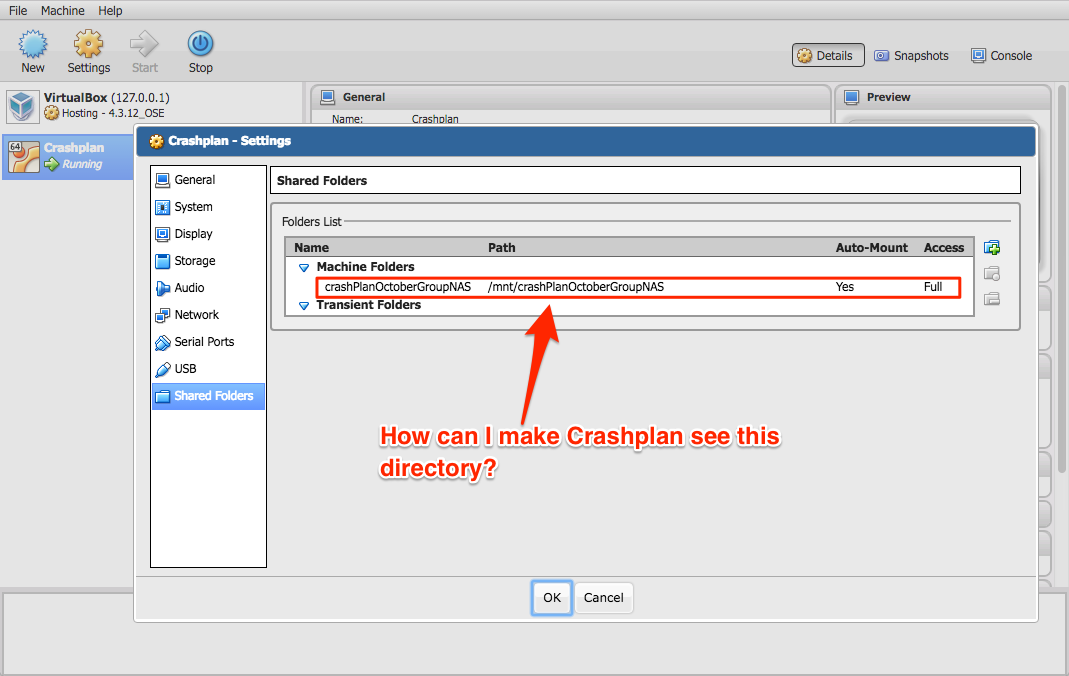The width and height of the screenshot is (1069, 676).
Task: Select the Shared Folders settings category
Action: pyautogui.click(x=208, y=396)
